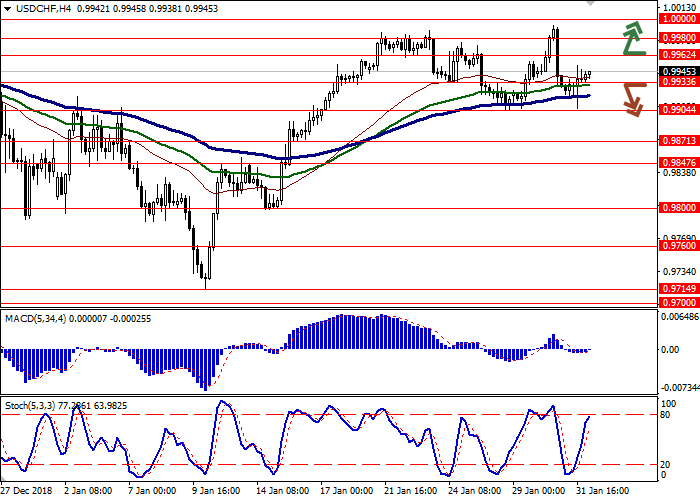Viewport: 700px width, 500px height.
Task: Click the OHLC quote values in header
Action: pyautogui.click(x=147, y=8)
